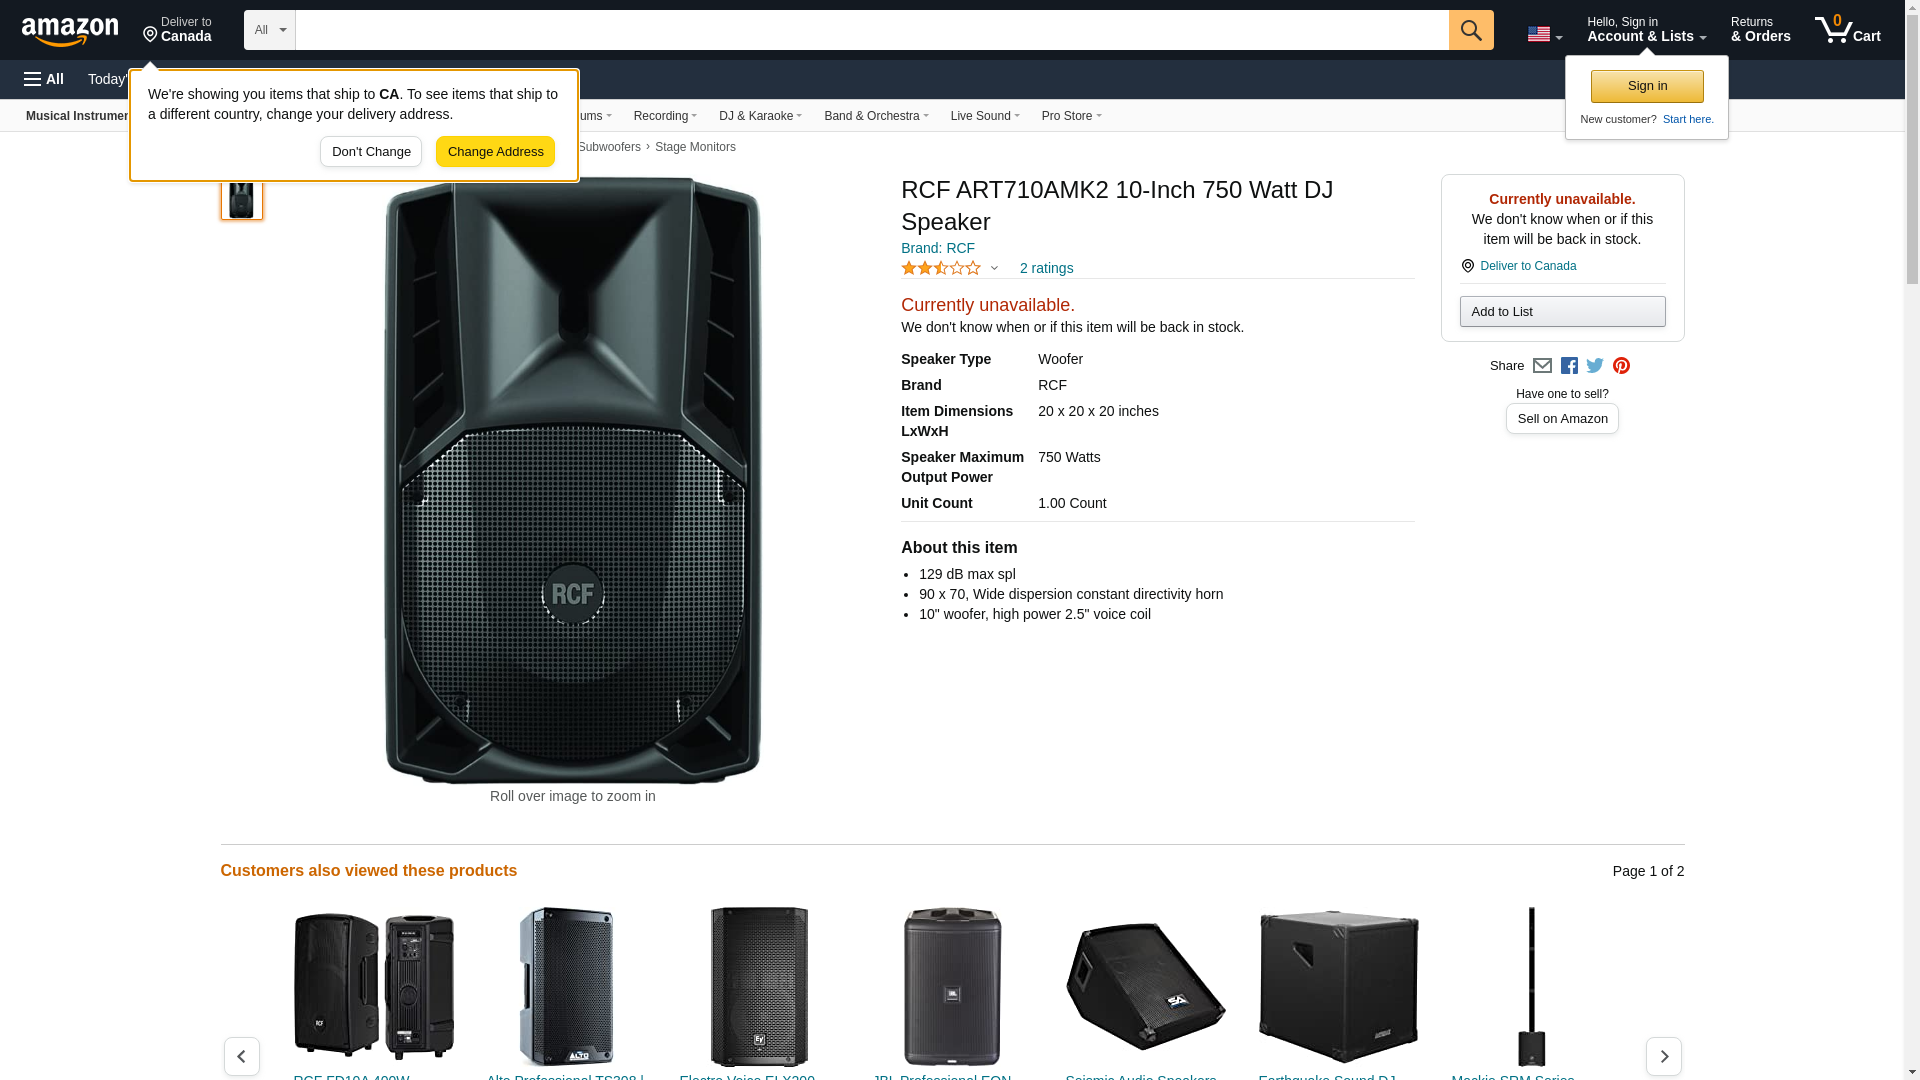Share the speaker on Facebook

pos(1569,366)
